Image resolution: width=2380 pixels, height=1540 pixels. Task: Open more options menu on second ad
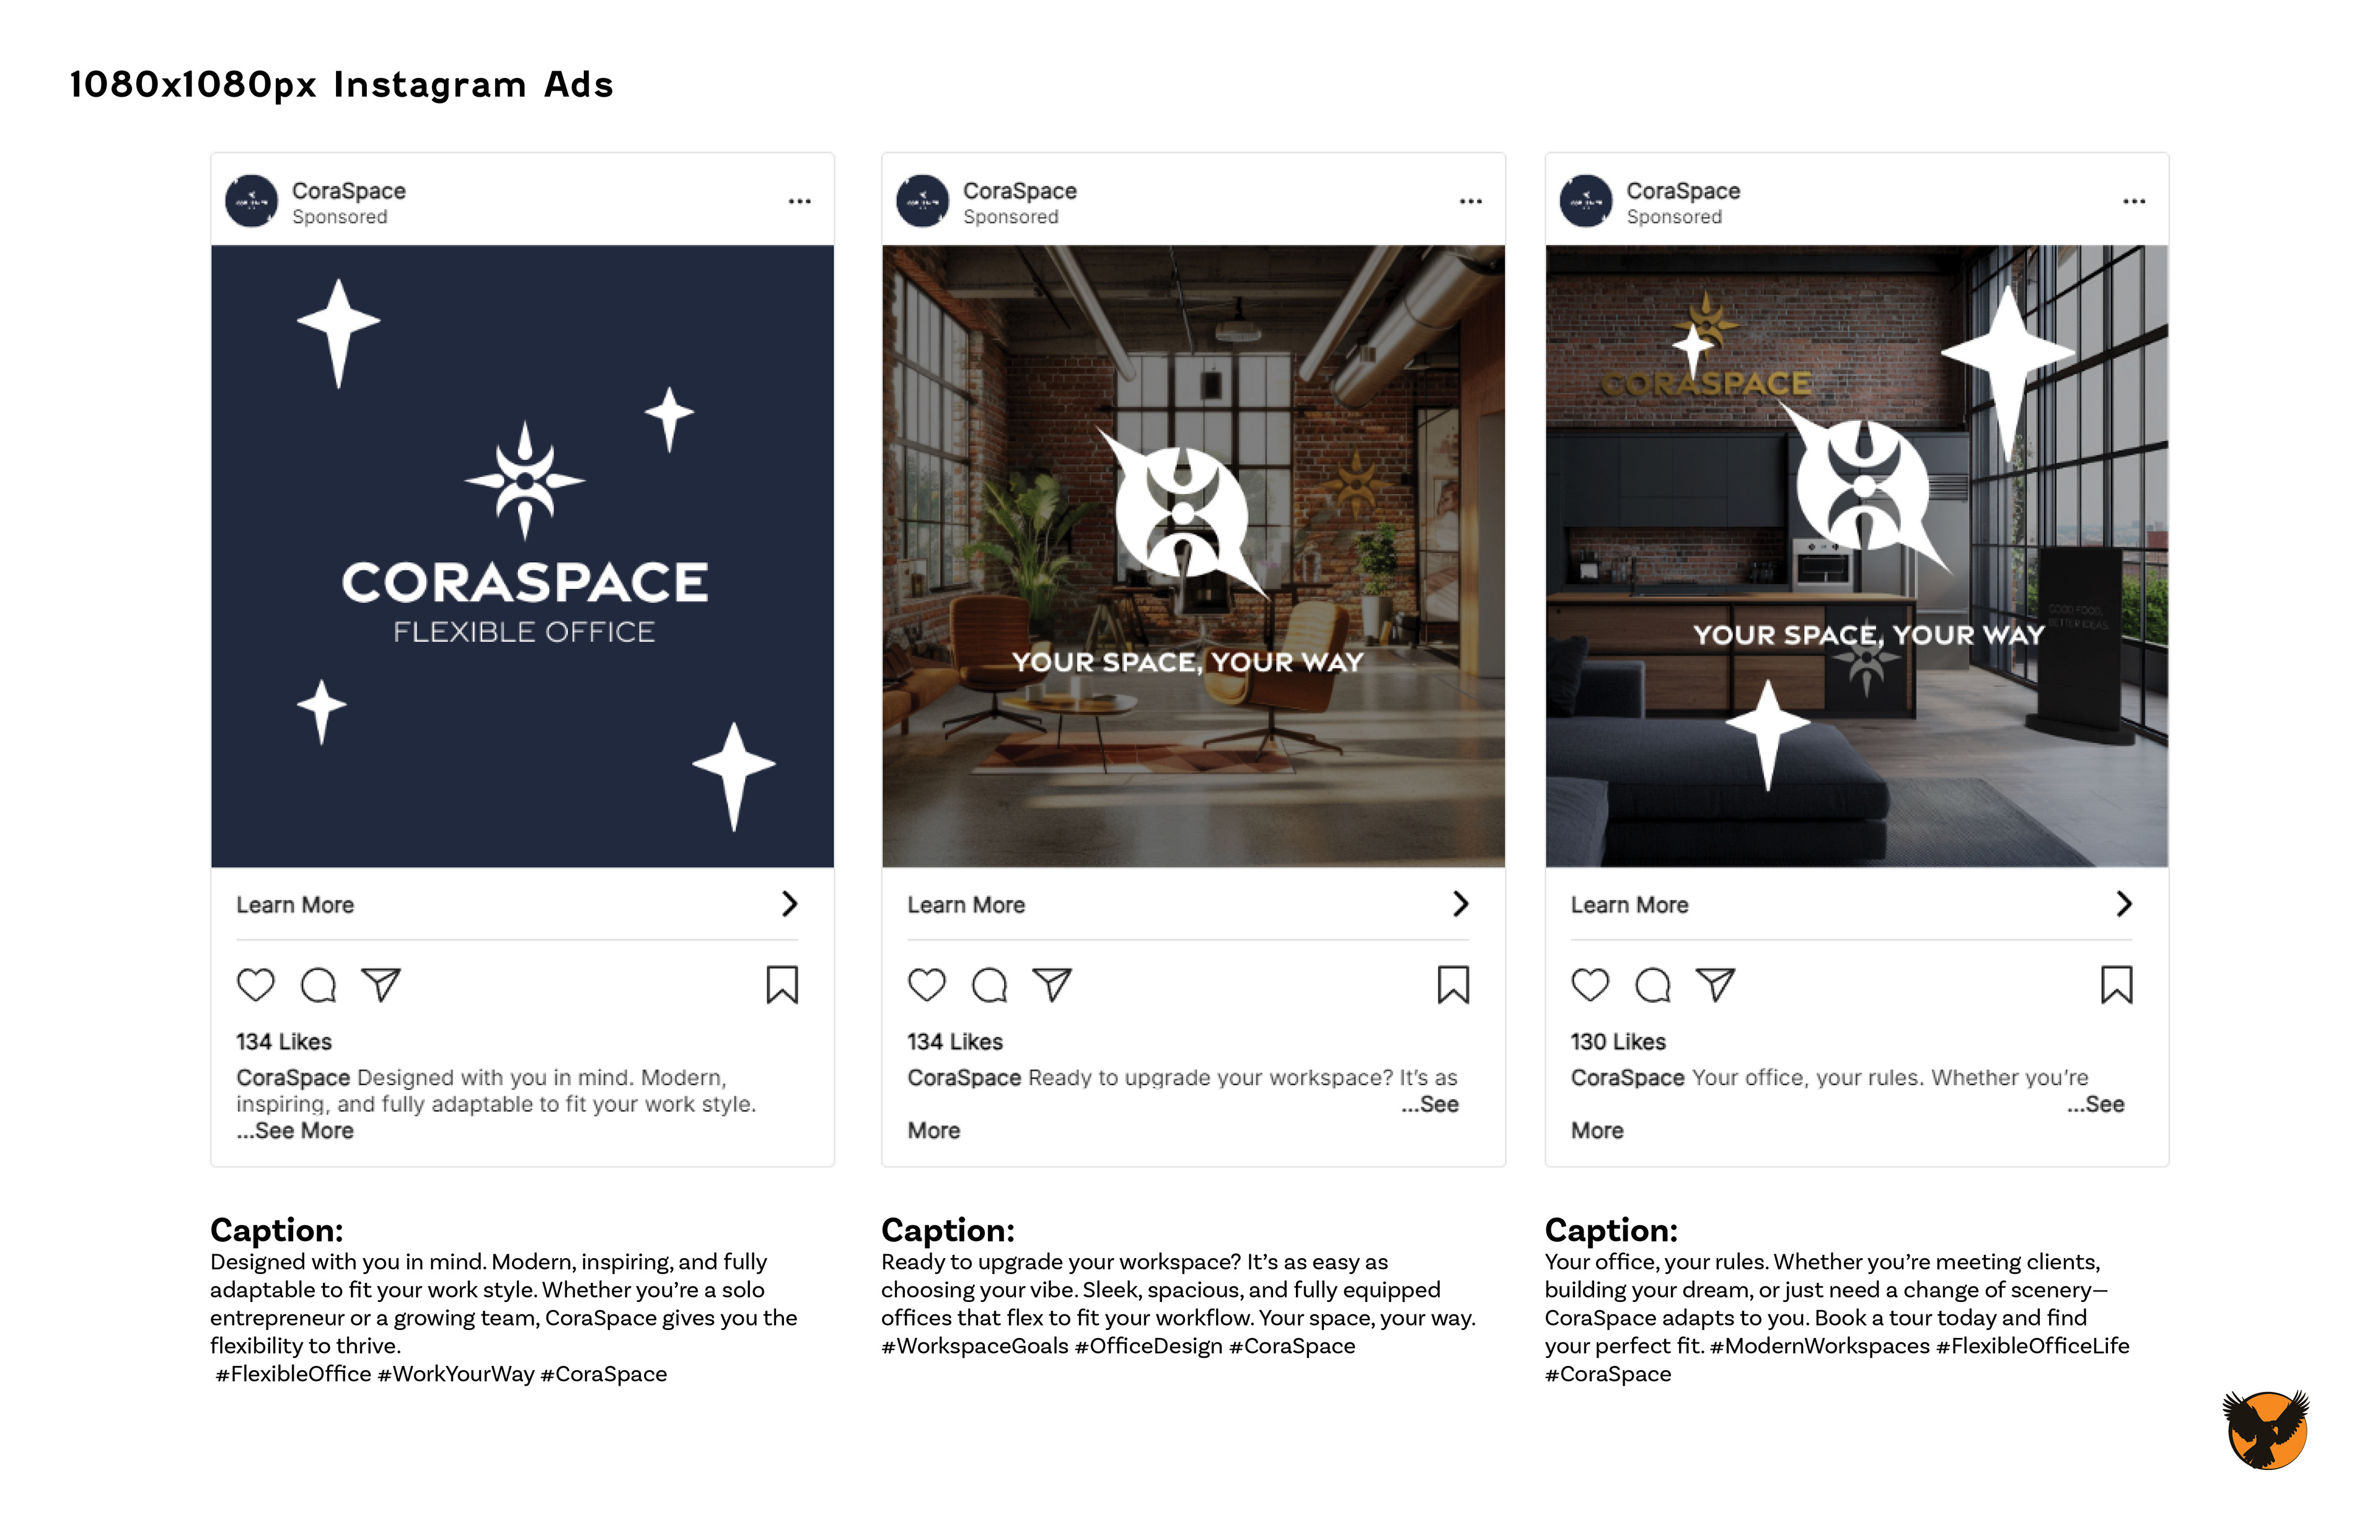(x=1470, y=201)
